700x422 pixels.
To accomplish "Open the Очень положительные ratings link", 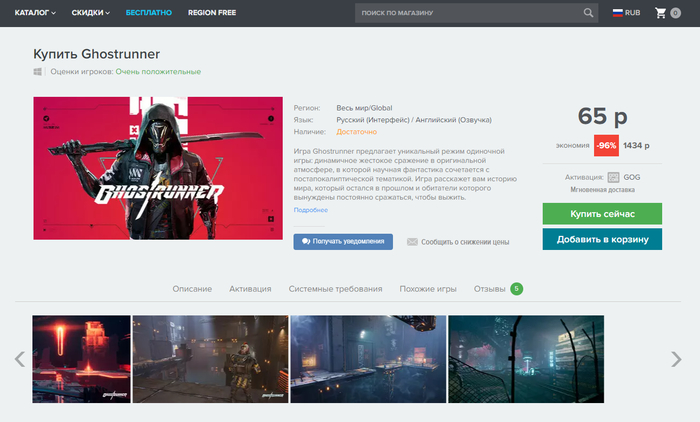I will pos(158,71).
